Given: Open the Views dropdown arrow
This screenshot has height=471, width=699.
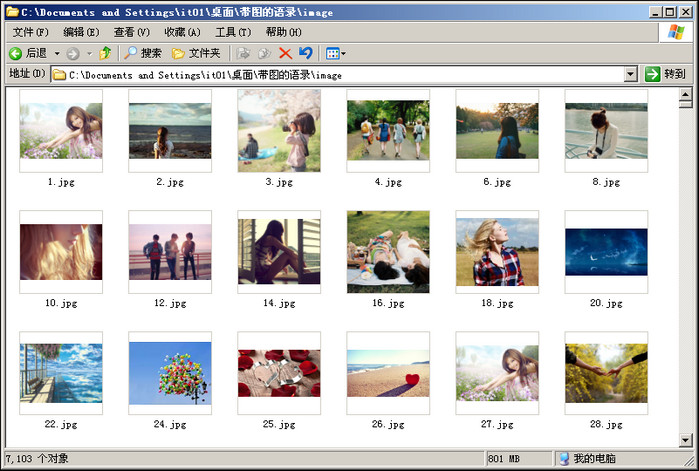Looking at the screenshot, I should point(343,54).
